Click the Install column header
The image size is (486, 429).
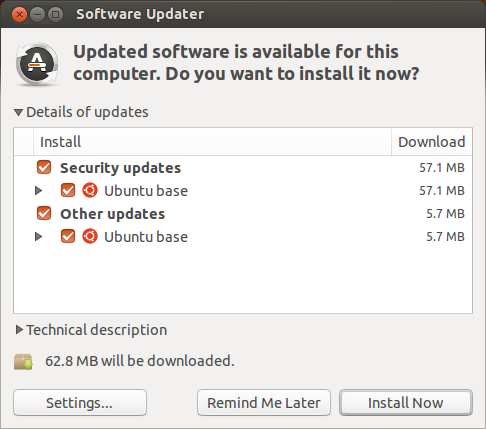(212, 142)
